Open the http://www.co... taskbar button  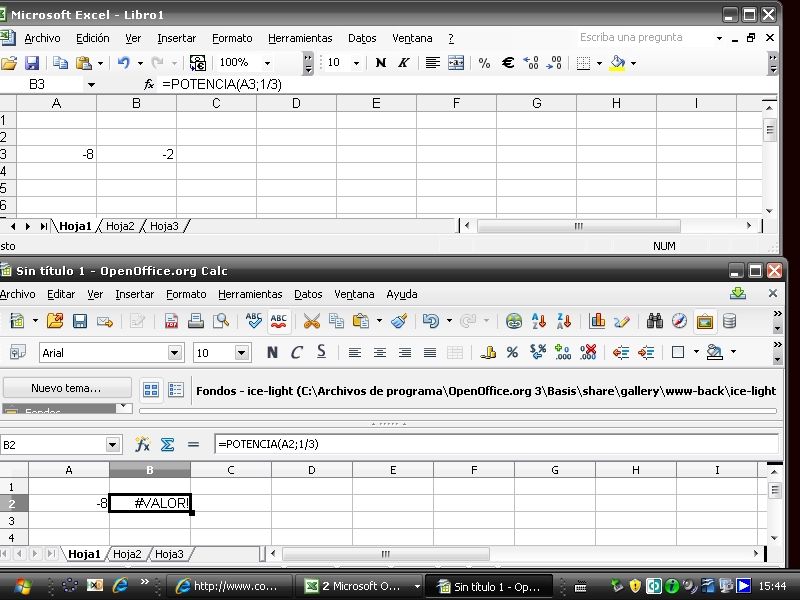pyautogui.click(x=229, y=586)
